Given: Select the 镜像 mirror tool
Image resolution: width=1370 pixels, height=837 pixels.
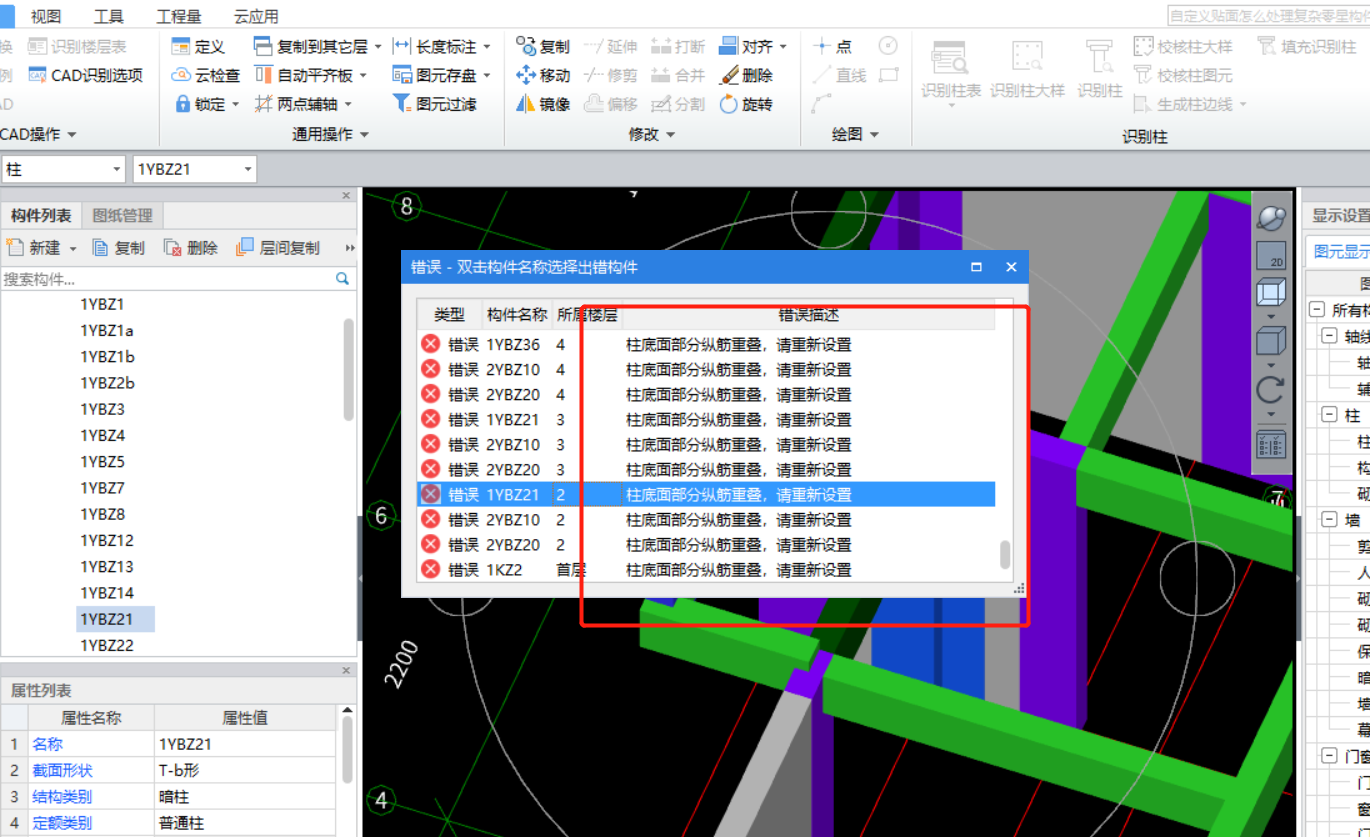Looking at the screenshot, I should [543, 104].
